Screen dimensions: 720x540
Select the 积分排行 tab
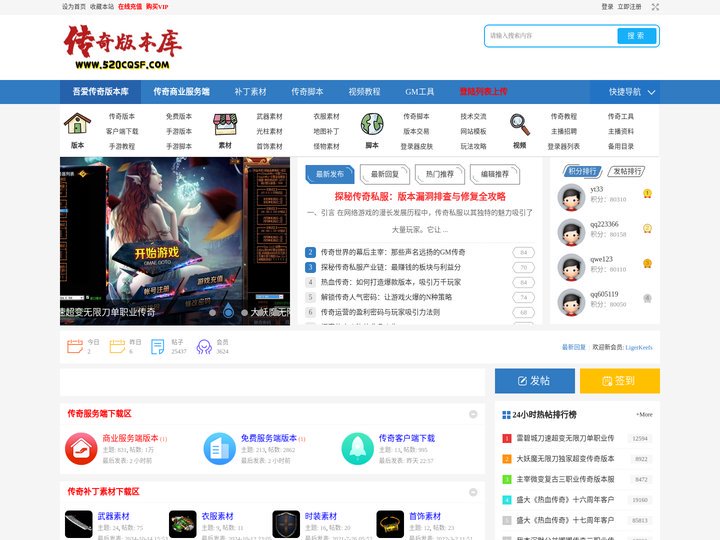coord(582,171)
